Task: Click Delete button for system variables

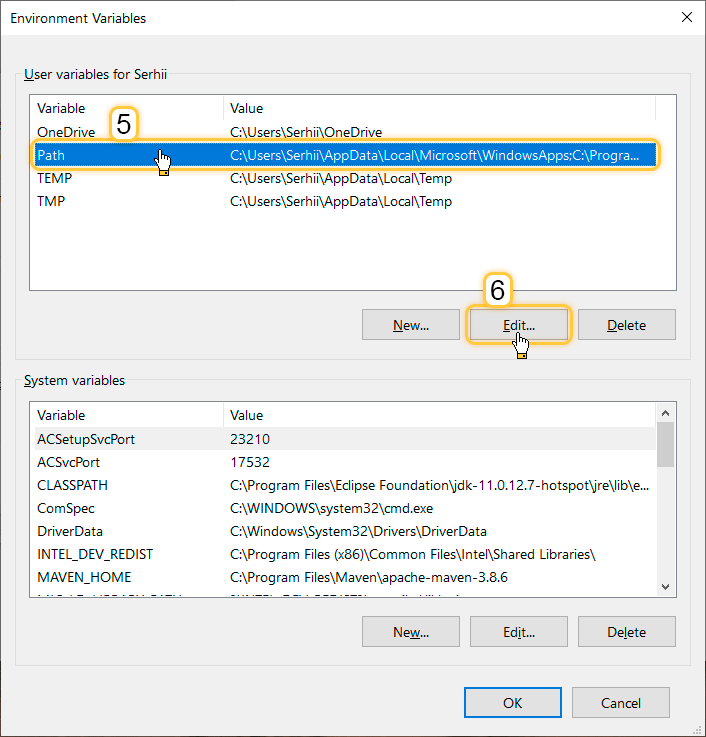Action: click(626, 632)
